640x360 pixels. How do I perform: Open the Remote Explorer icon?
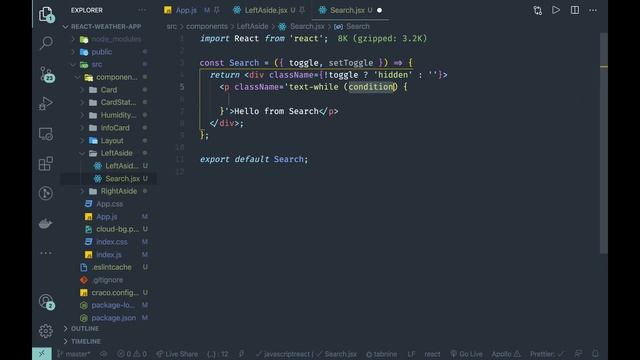click(x=46, y=134)
